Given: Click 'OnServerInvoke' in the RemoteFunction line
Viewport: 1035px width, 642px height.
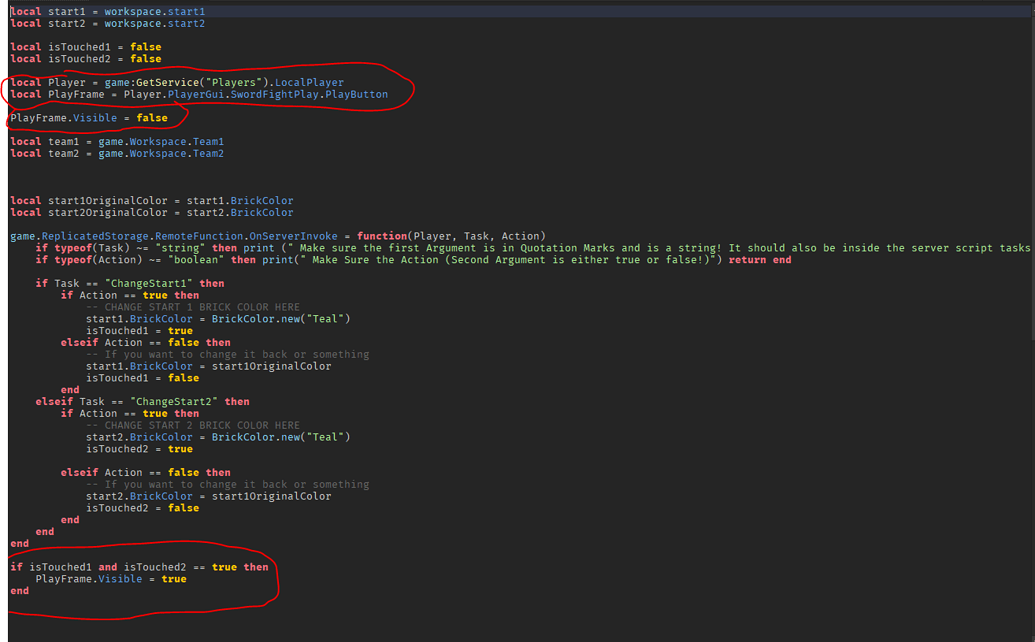Looking at the screenshot, I should (293, 236).
